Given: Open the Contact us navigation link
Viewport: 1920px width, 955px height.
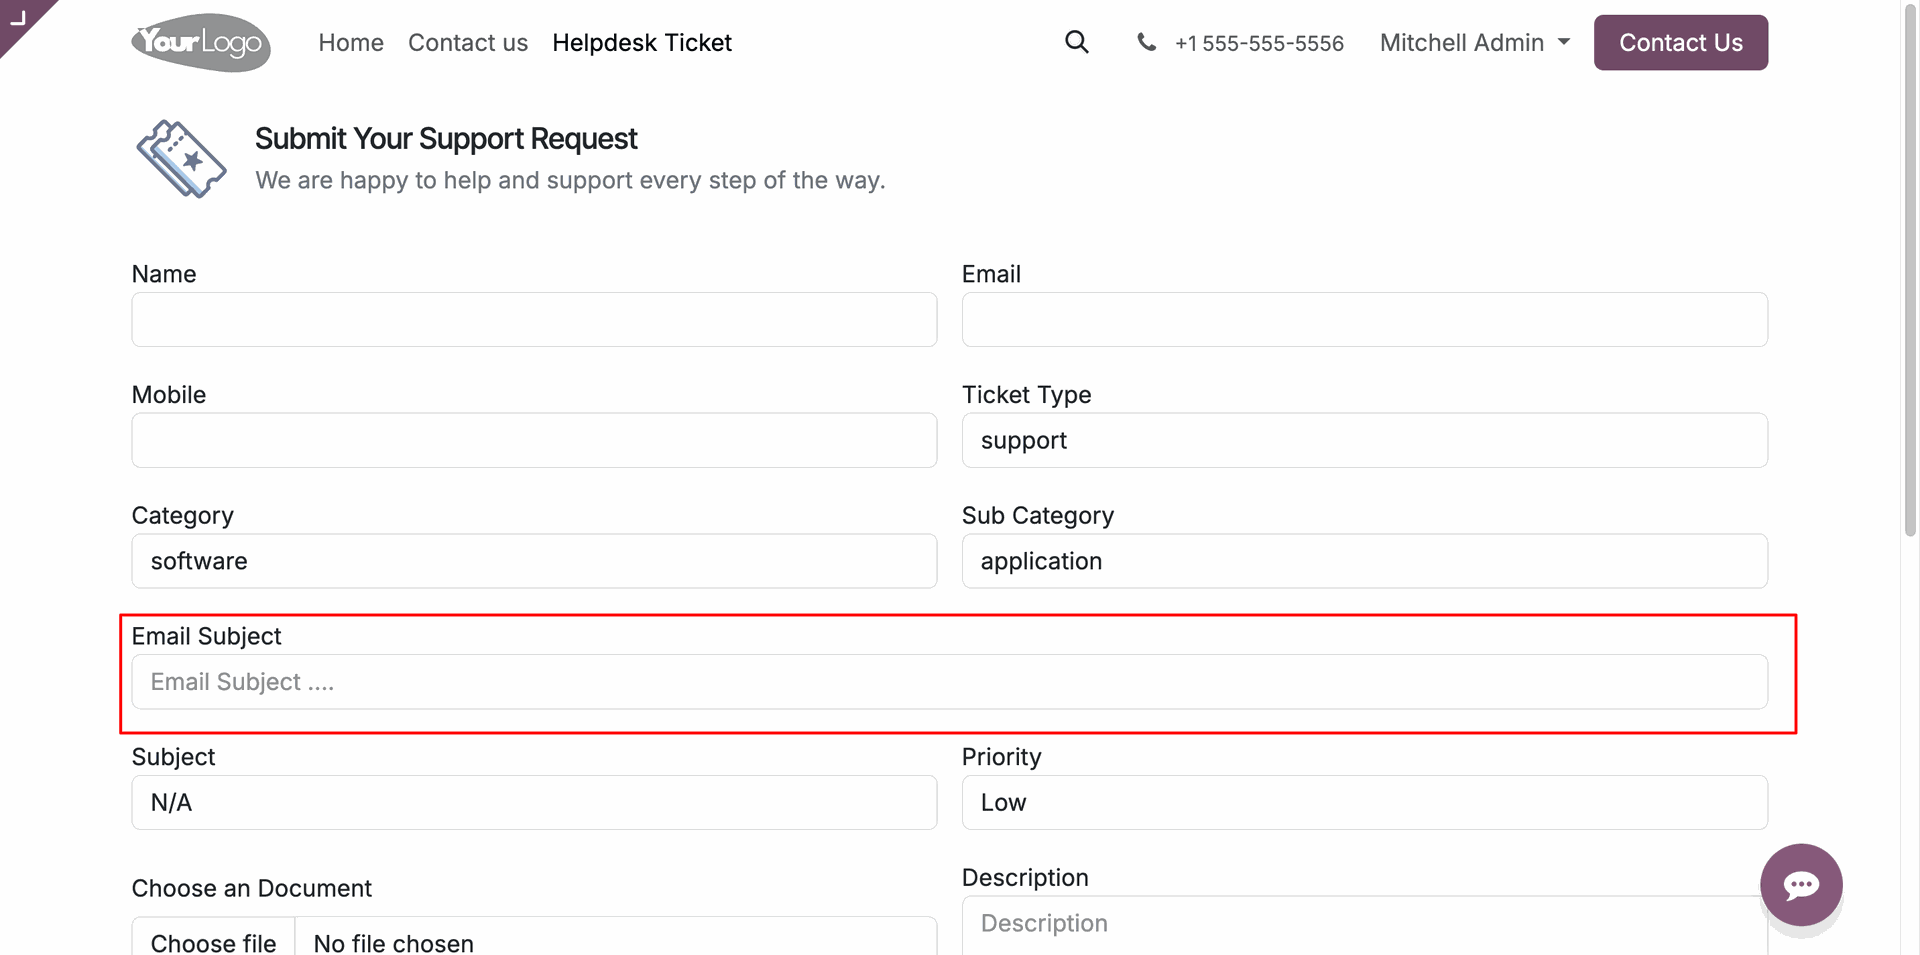Looking at the screenshot, I should pos(468,43).
